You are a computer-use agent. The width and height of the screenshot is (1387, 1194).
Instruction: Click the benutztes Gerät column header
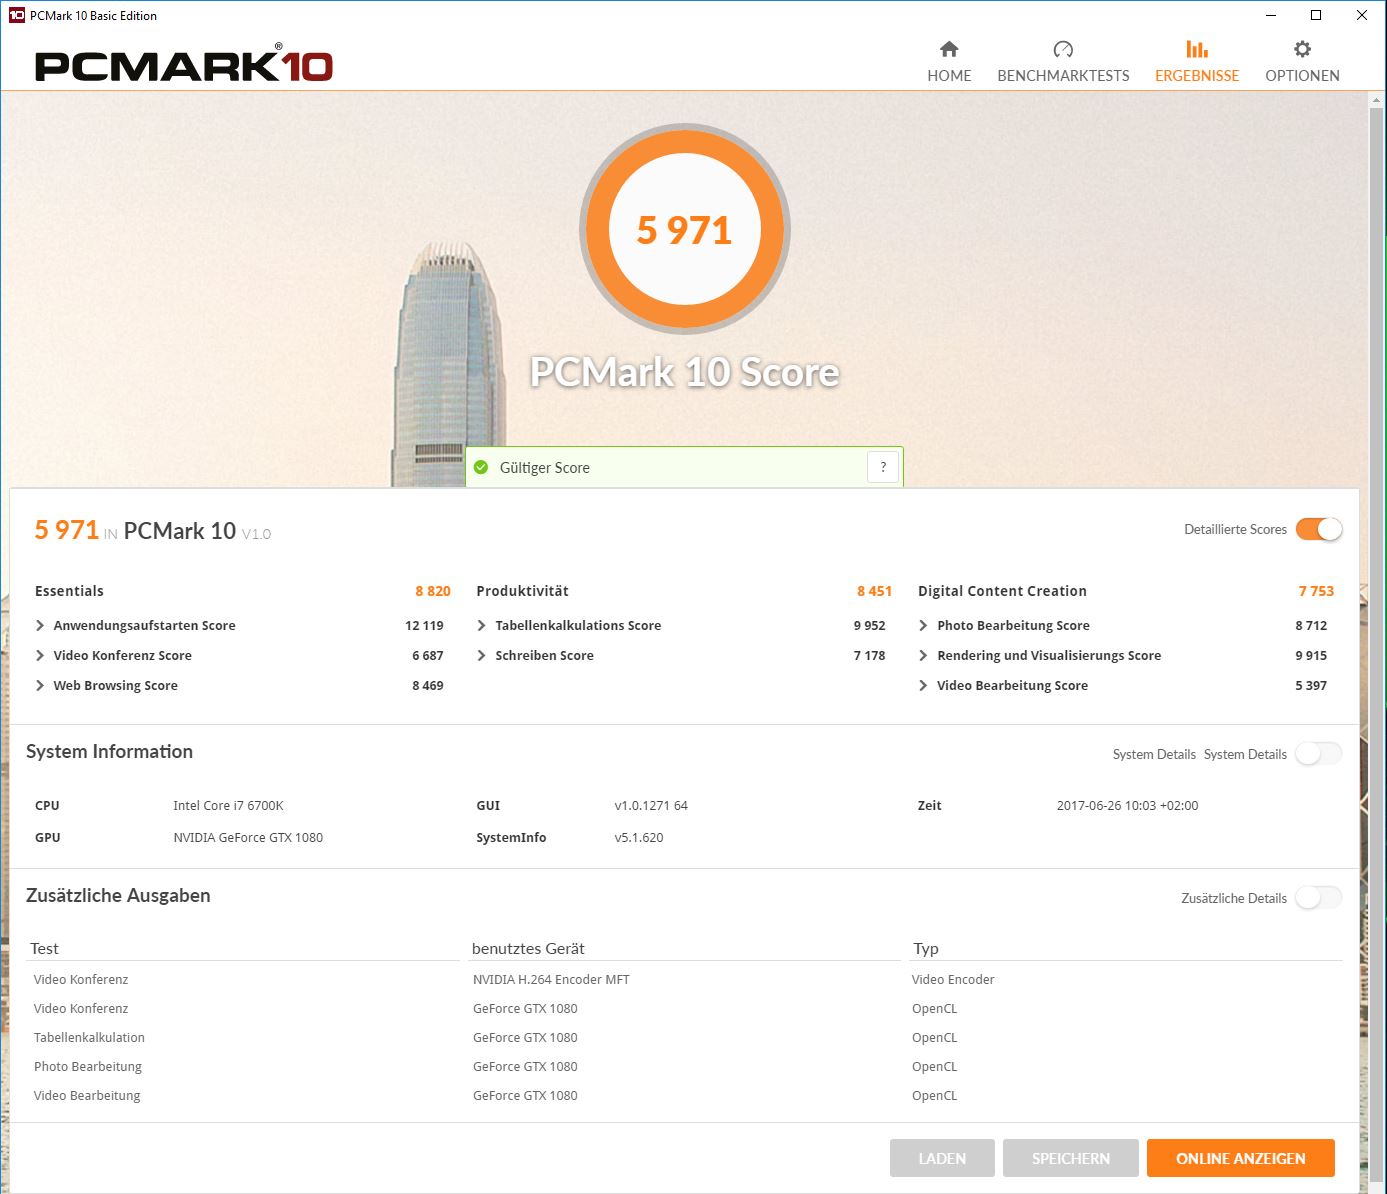pyautogui.click(x=528, y=948)
